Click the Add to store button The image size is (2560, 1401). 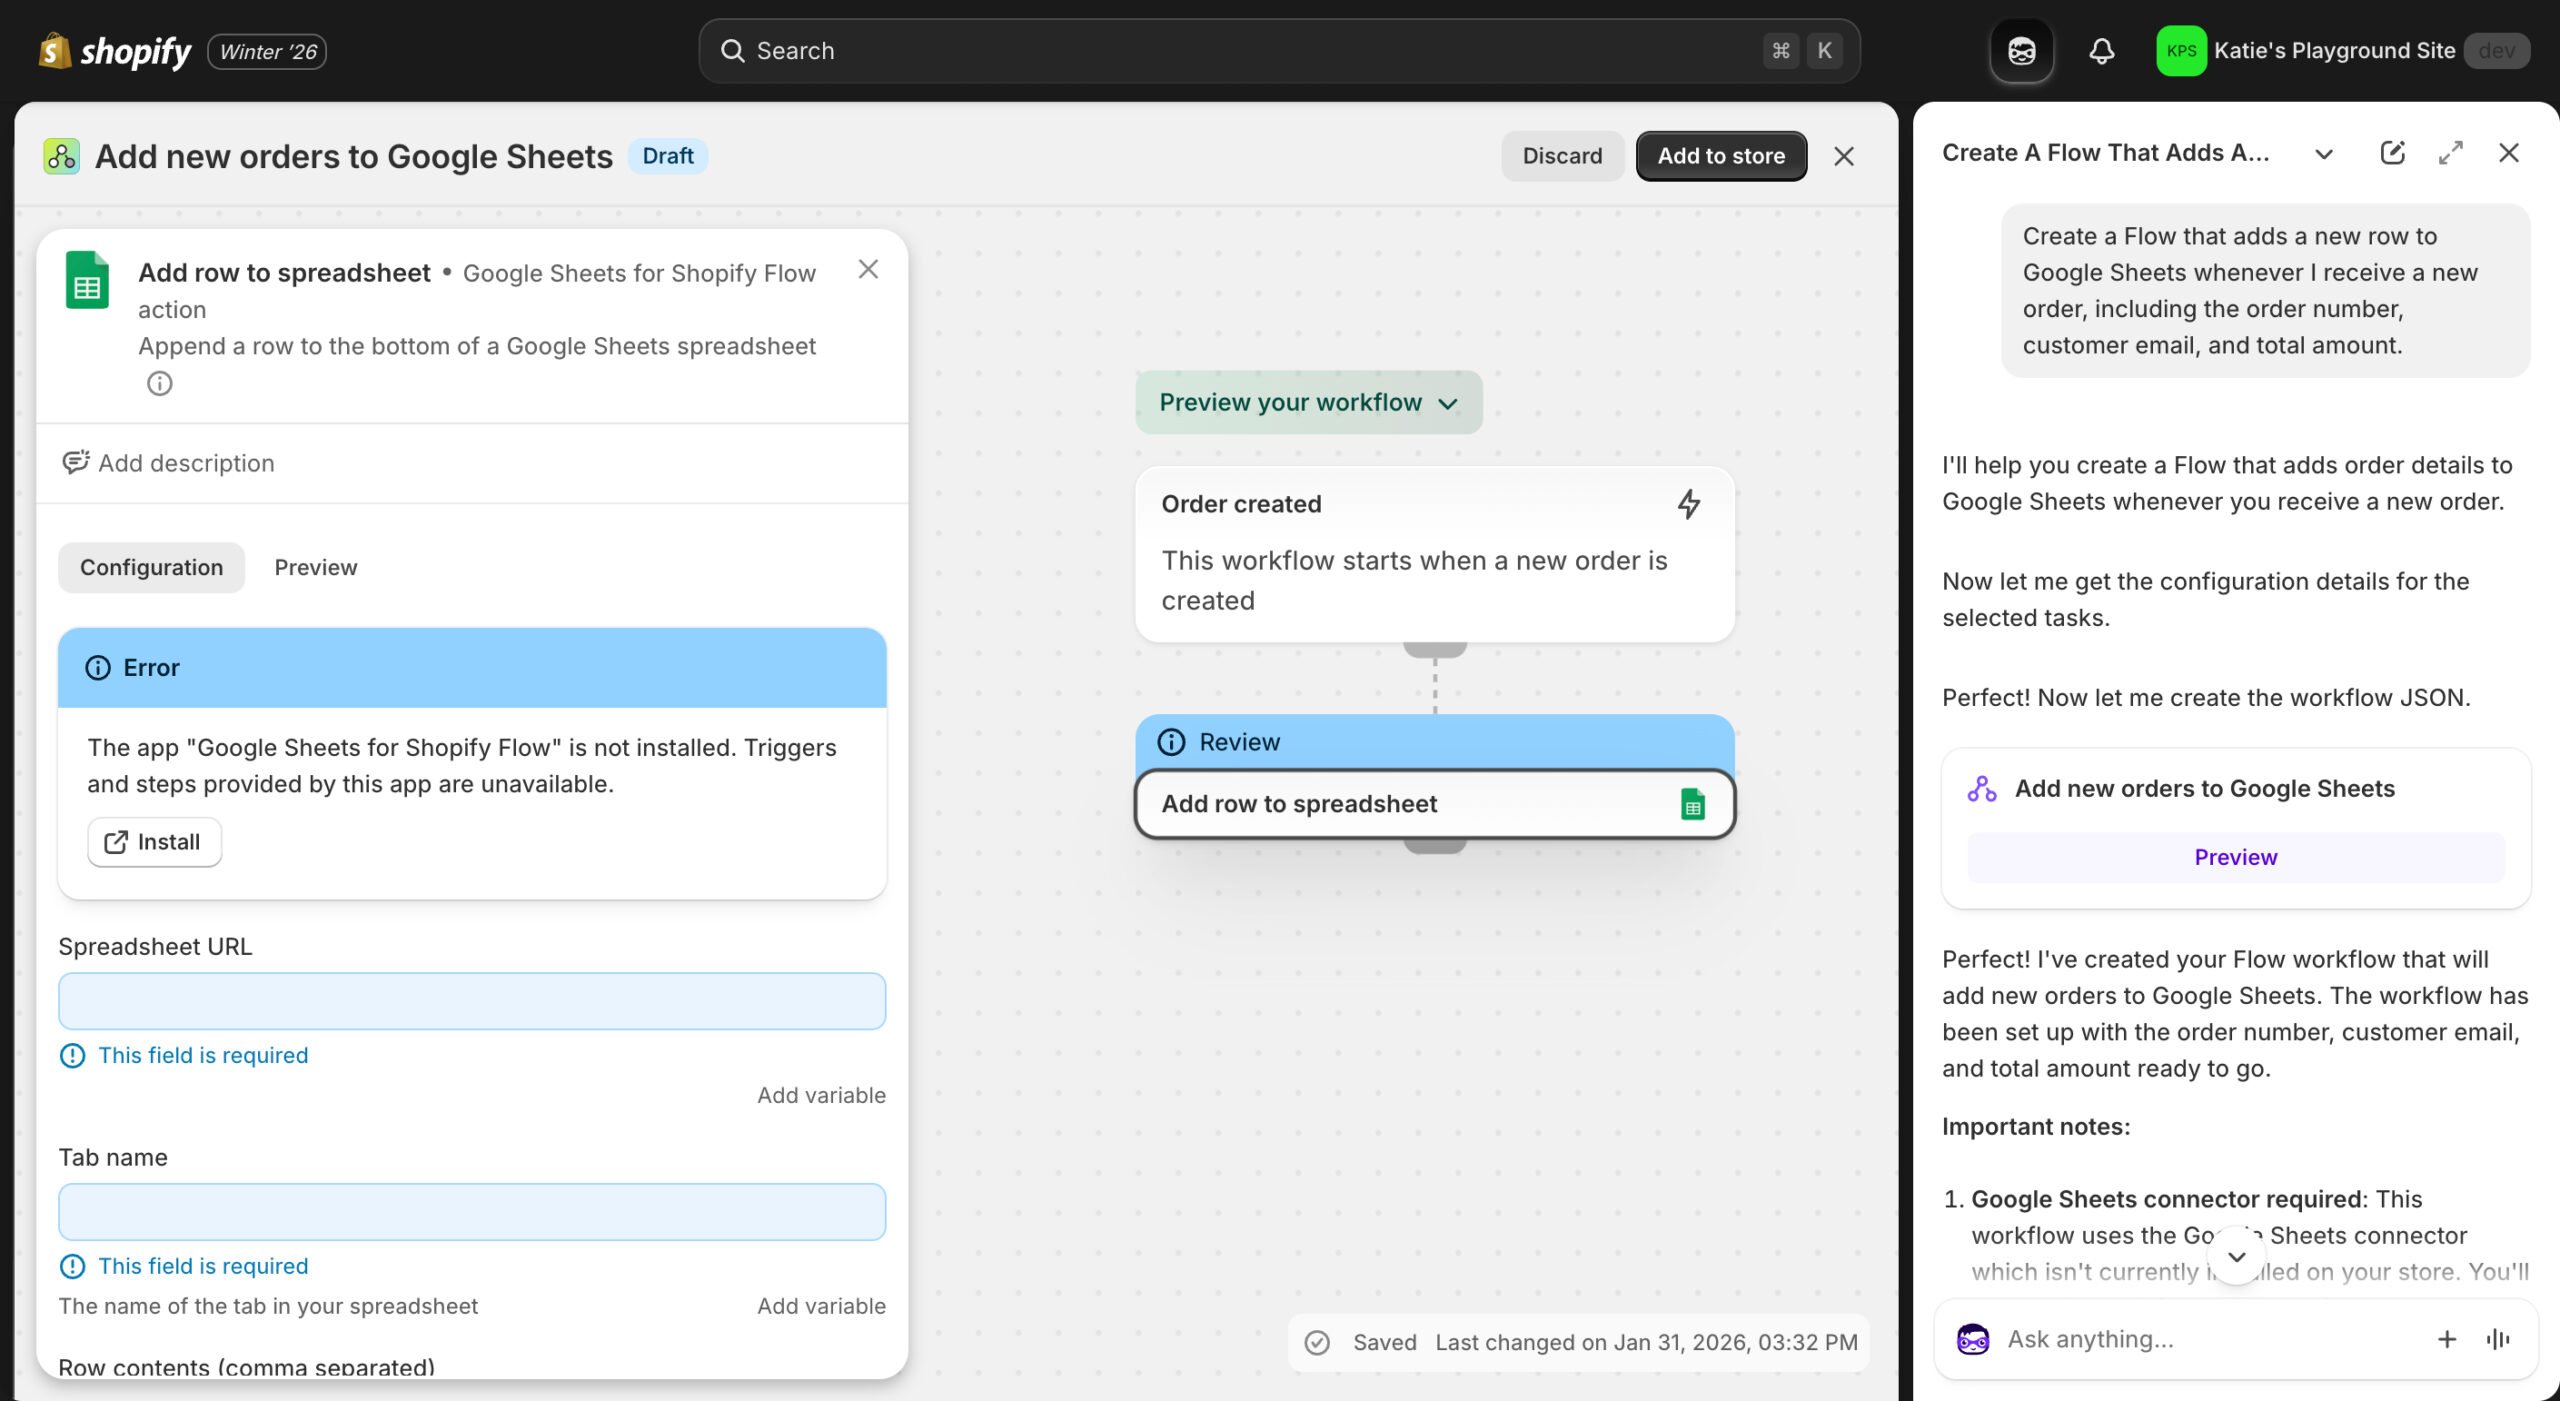pos(1720,155)
